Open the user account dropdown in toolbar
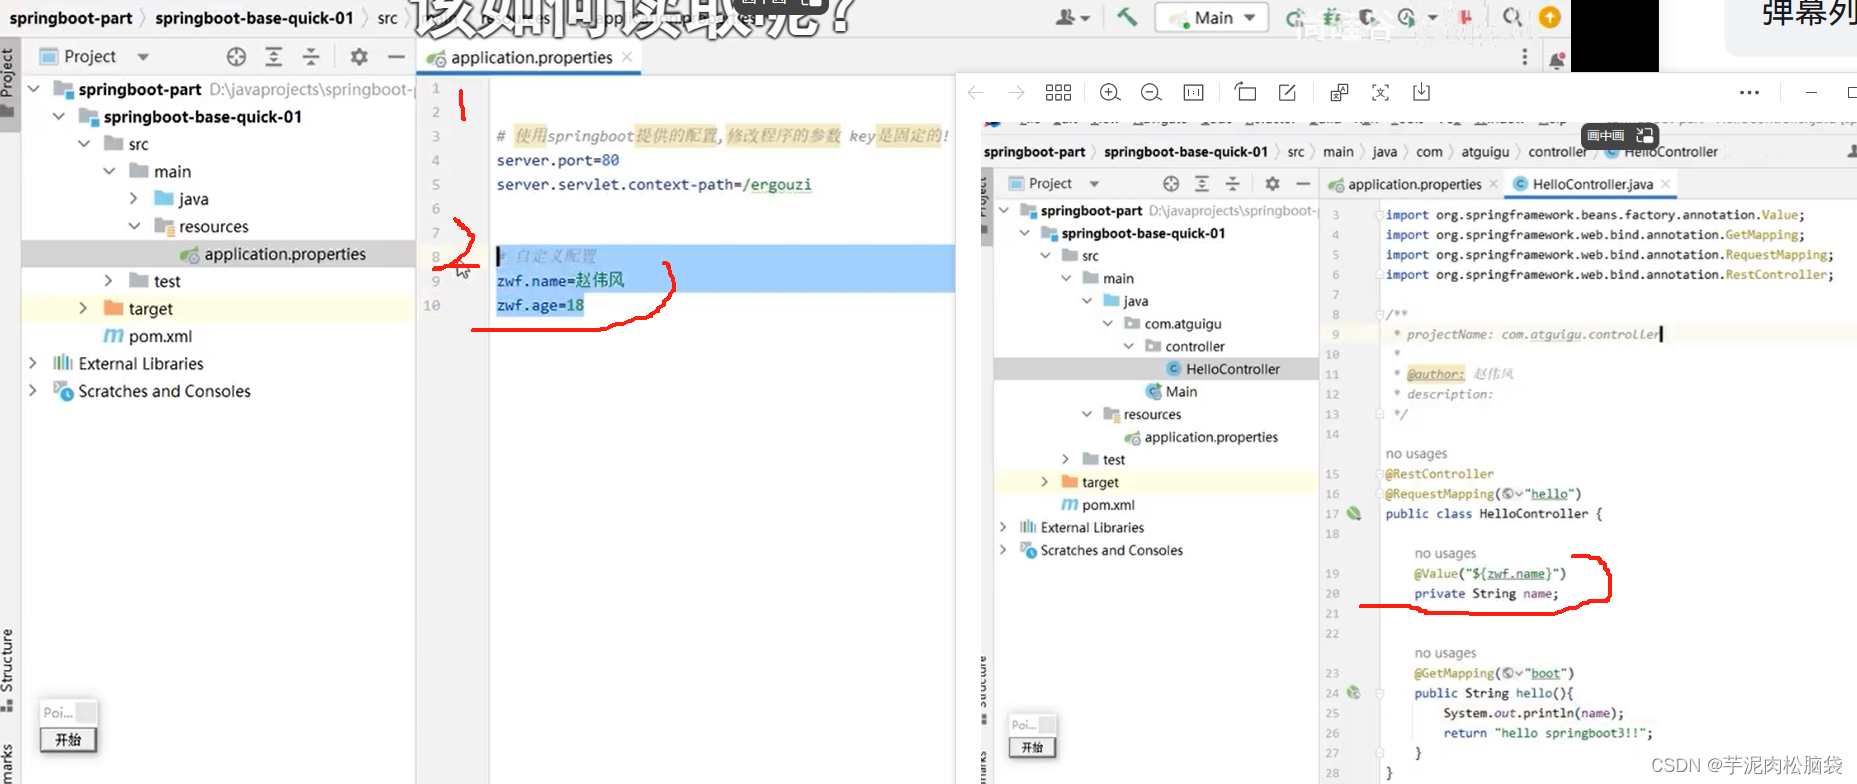 click(1072, 17)
